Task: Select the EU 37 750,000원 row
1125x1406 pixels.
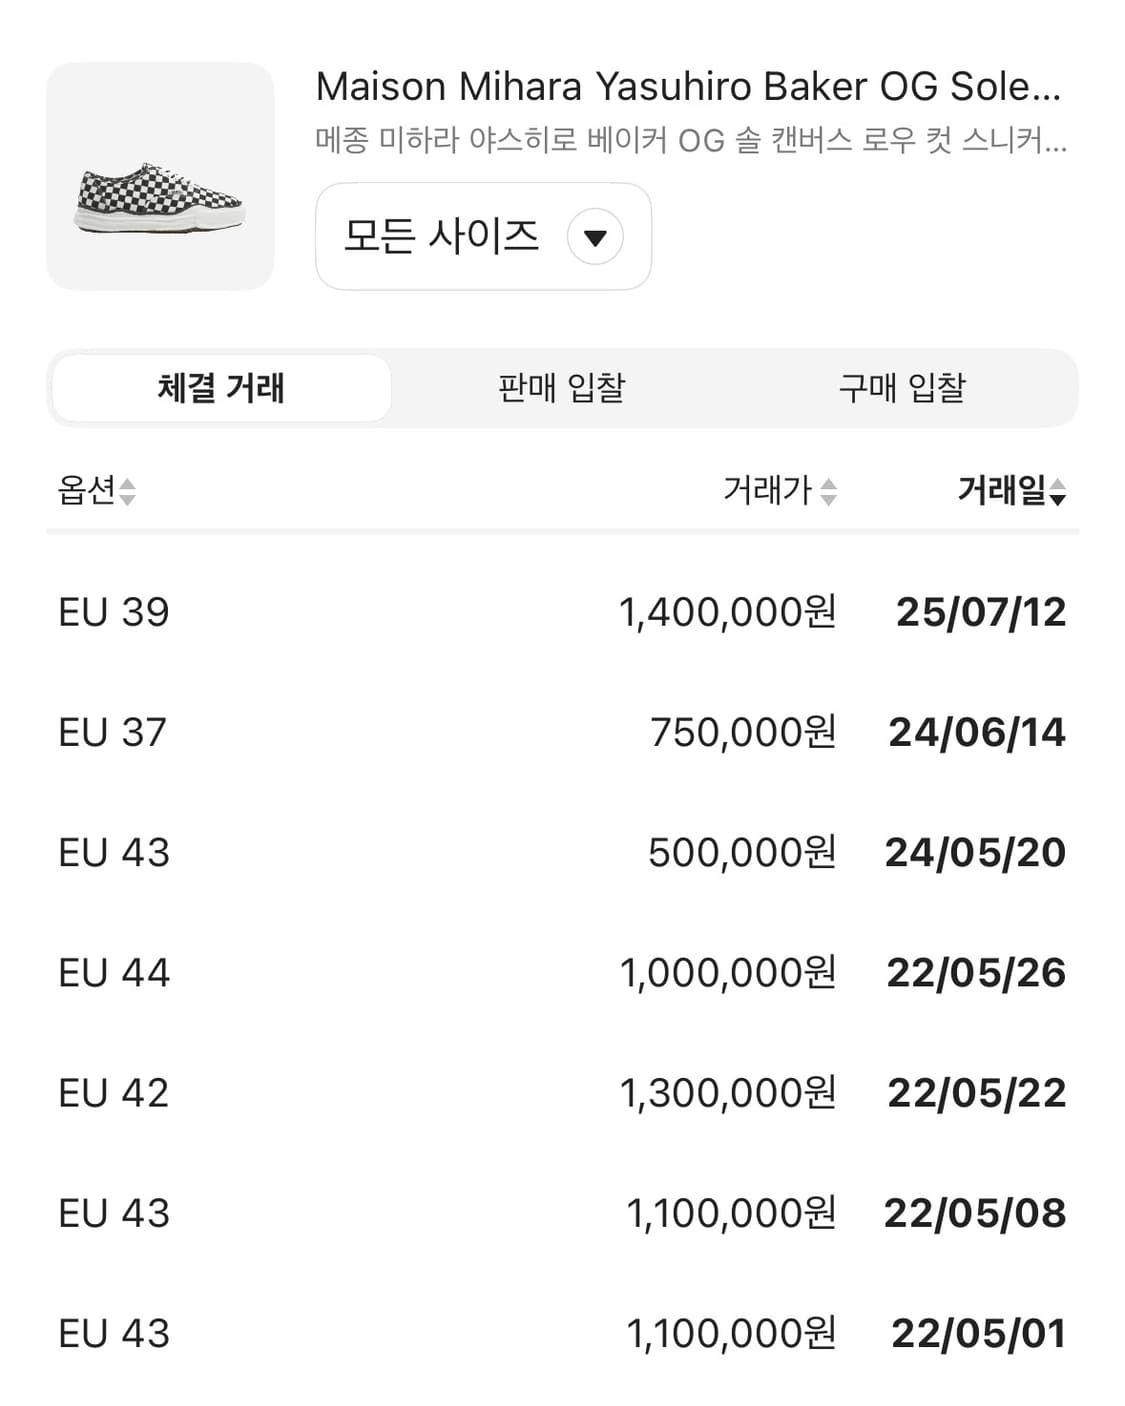Action: pos(562,732)
